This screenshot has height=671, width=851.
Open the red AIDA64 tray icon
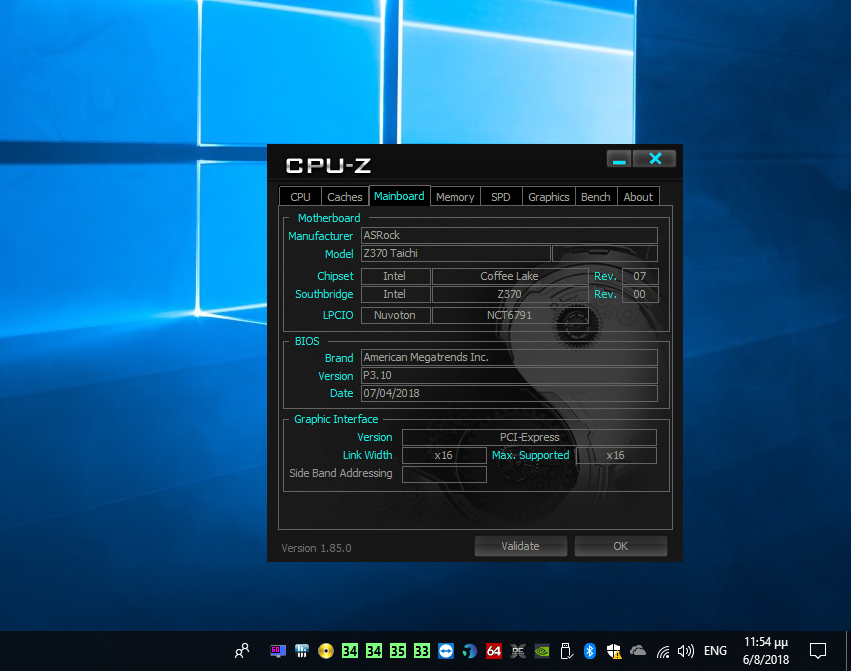tap(494, 650)
